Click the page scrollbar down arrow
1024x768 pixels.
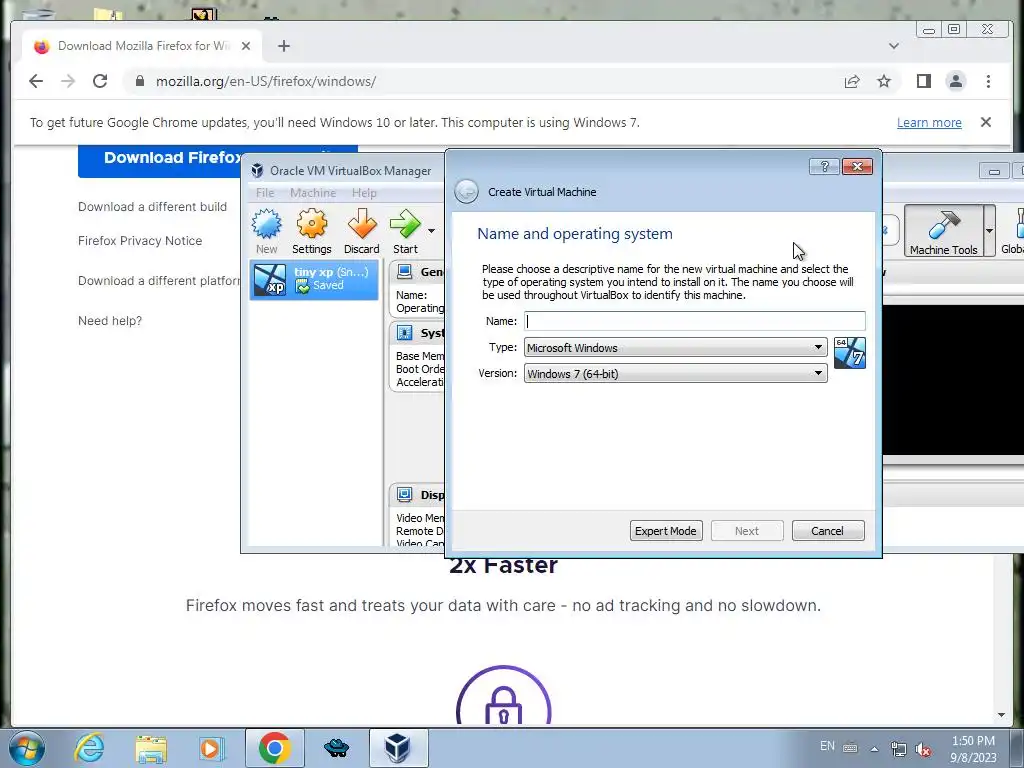[x=1001, y=715]
